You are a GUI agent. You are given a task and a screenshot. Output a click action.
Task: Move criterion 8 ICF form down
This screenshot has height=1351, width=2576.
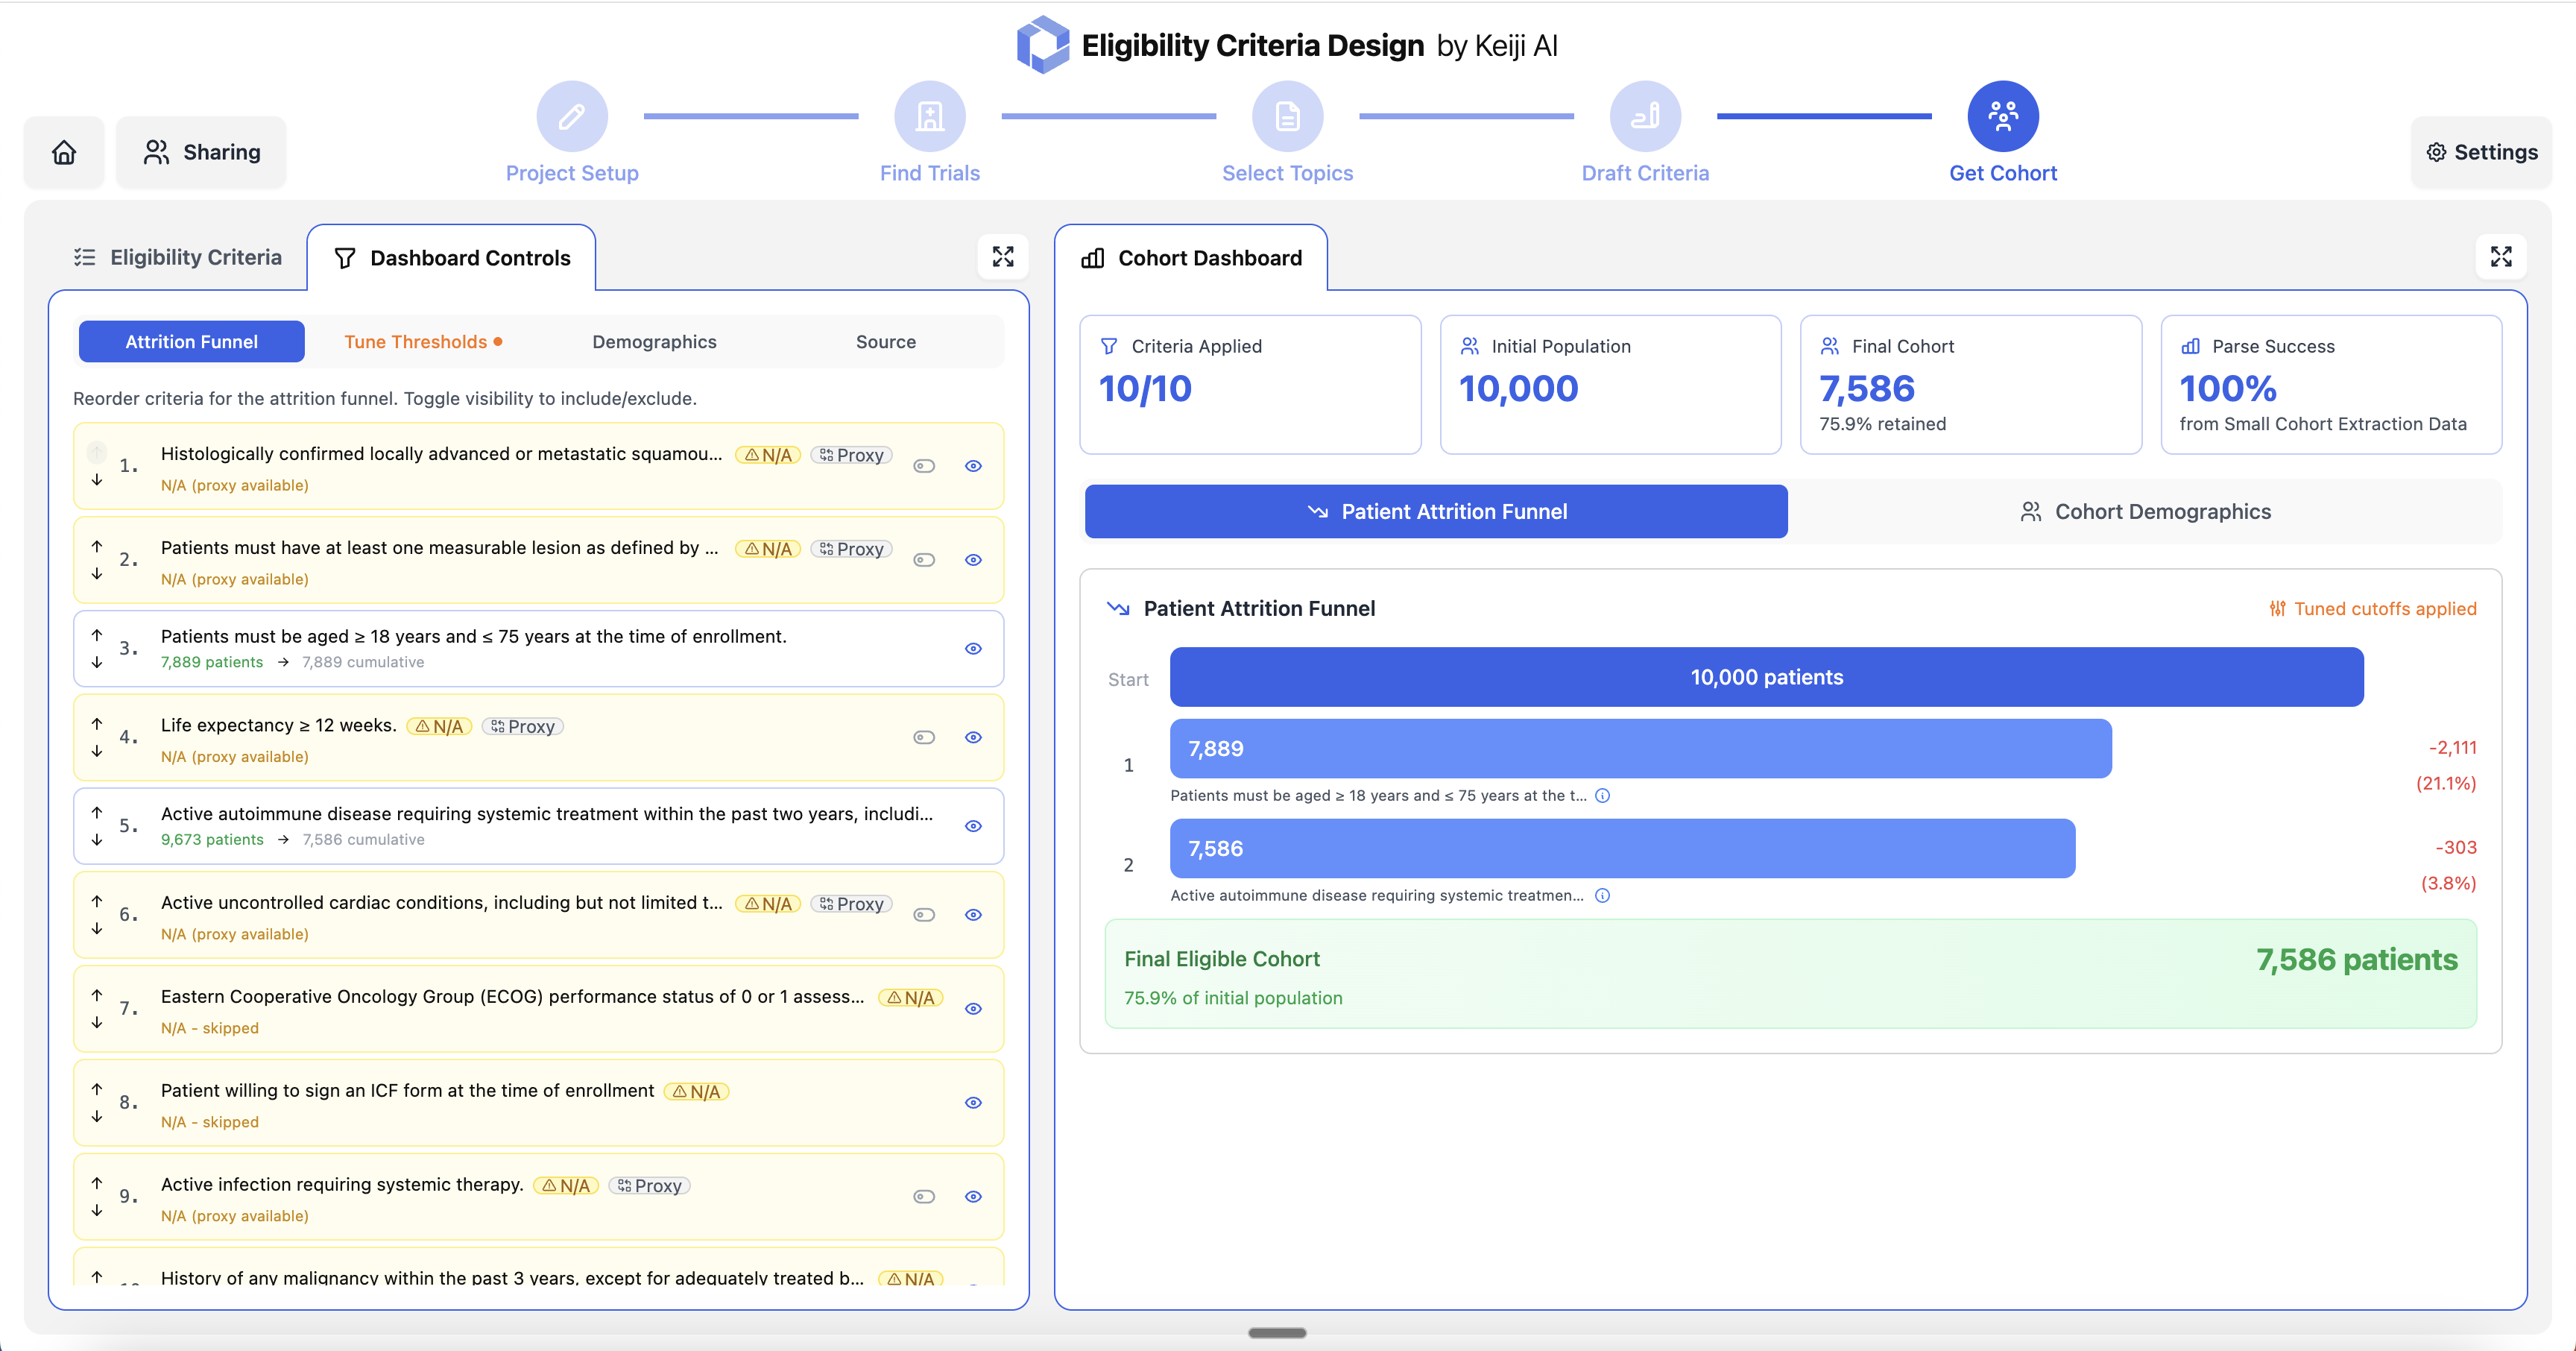tap(97, 1117)
